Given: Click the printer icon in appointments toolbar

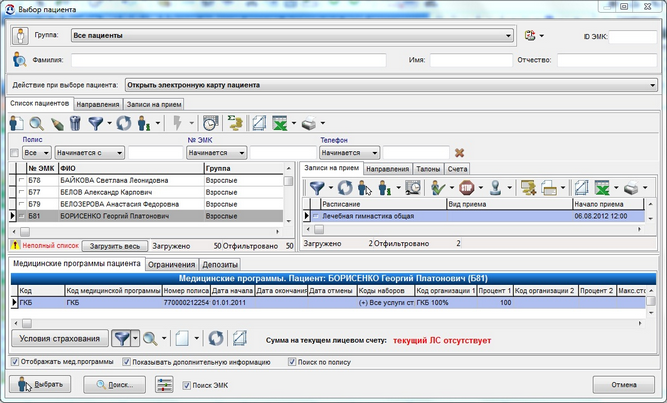Looking at the screenshot, I should point(631,188).
